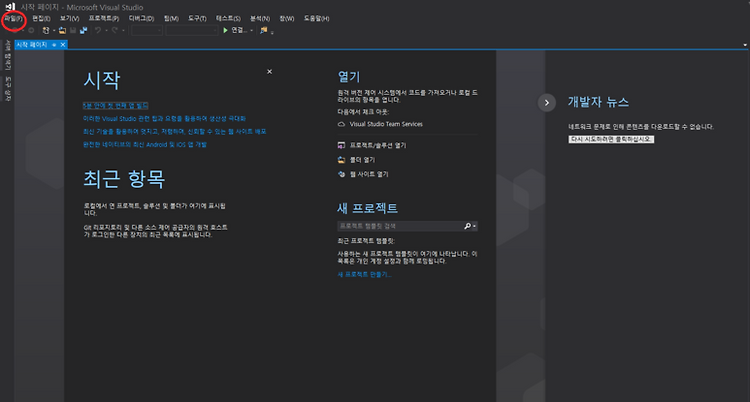Open the solution configurations combo box

tap(147, 30)
